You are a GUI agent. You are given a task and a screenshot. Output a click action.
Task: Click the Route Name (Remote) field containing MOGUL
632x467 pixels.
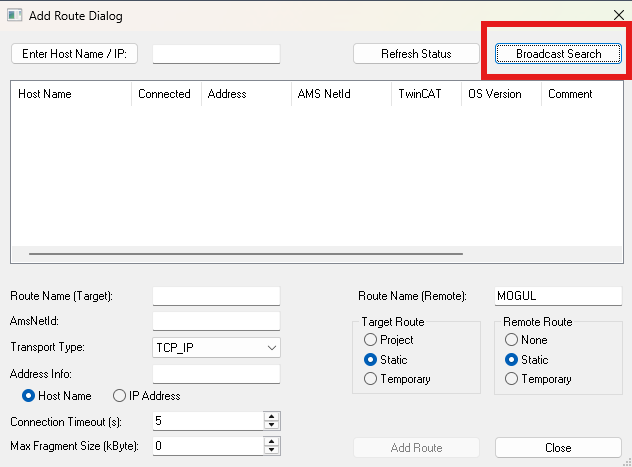558,296
